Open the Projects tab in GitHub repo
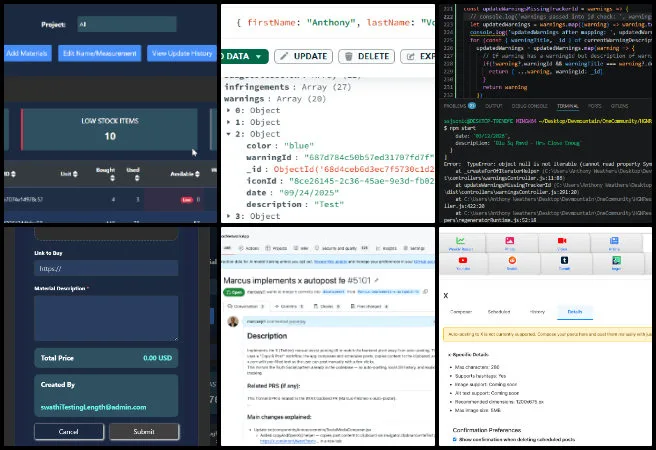656x450 pixels. coord(276,248)
